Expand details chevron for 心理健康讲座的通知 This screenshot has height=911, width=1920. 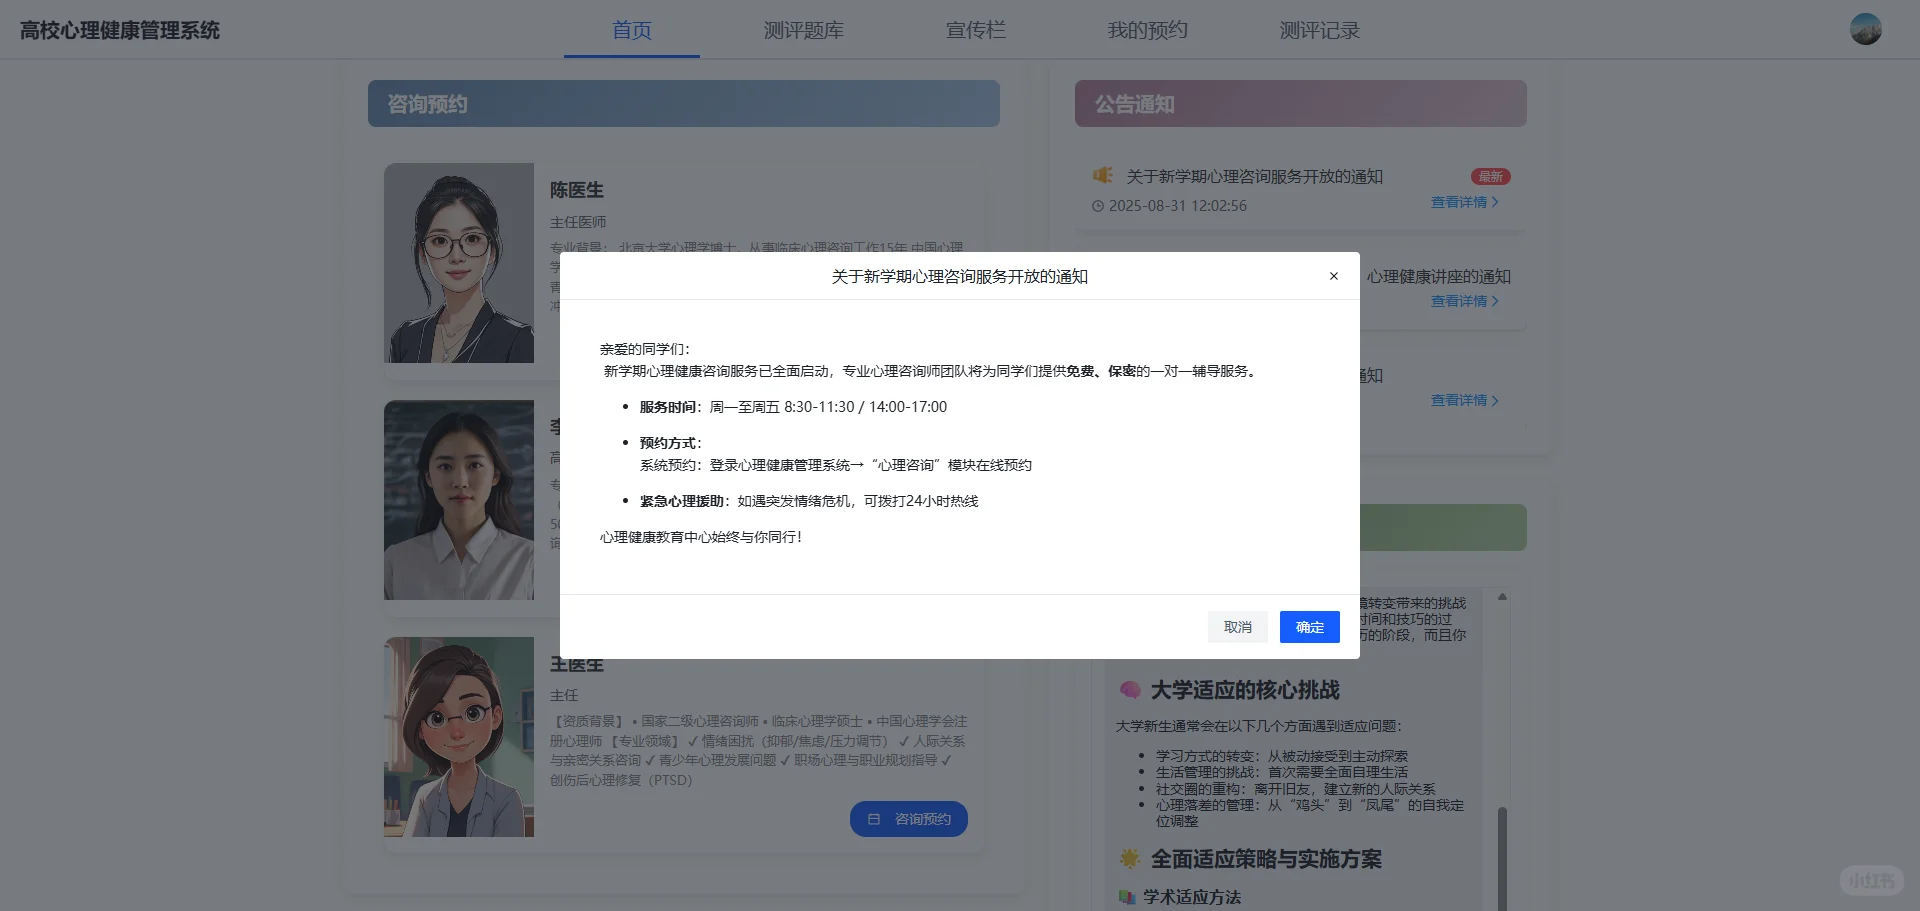point(1496,301)
